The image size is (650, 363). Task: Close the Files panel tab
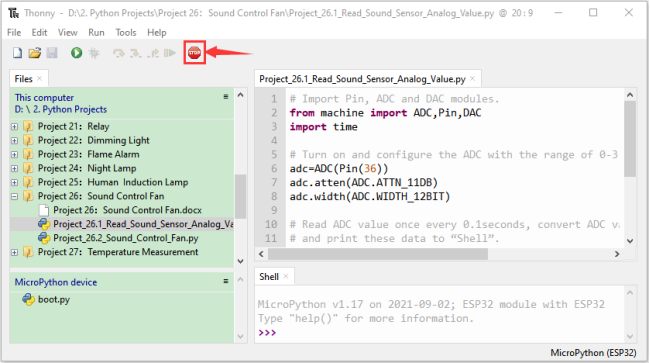[x=40, y=79]
